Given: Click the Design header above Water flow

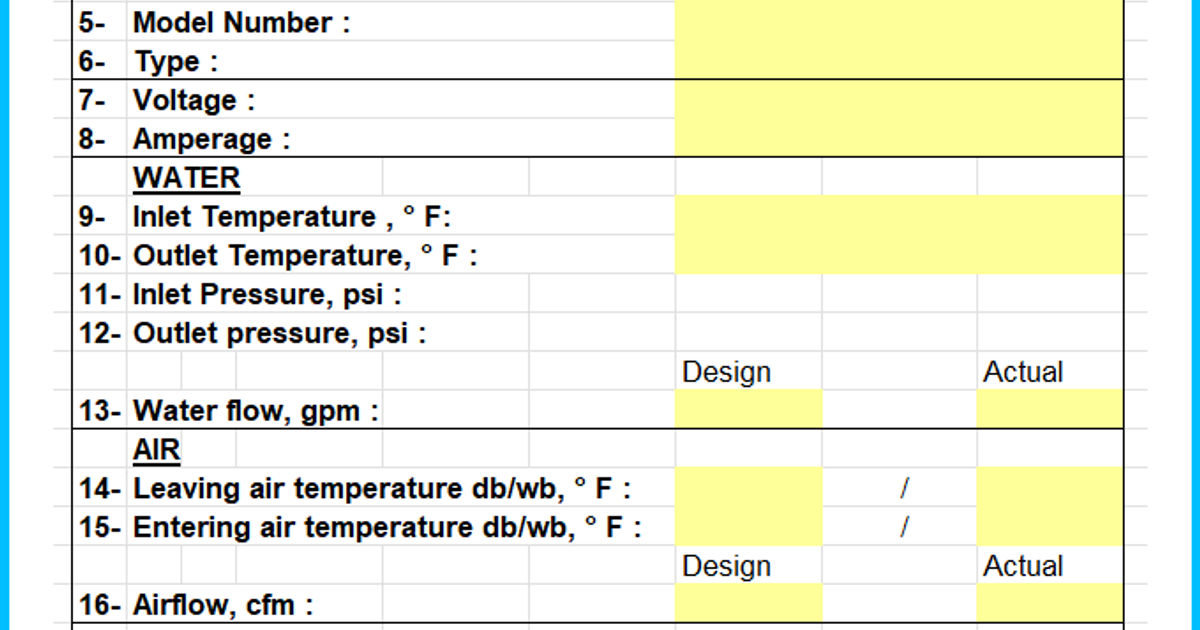Looking at the screenshot, I should 726,372.
